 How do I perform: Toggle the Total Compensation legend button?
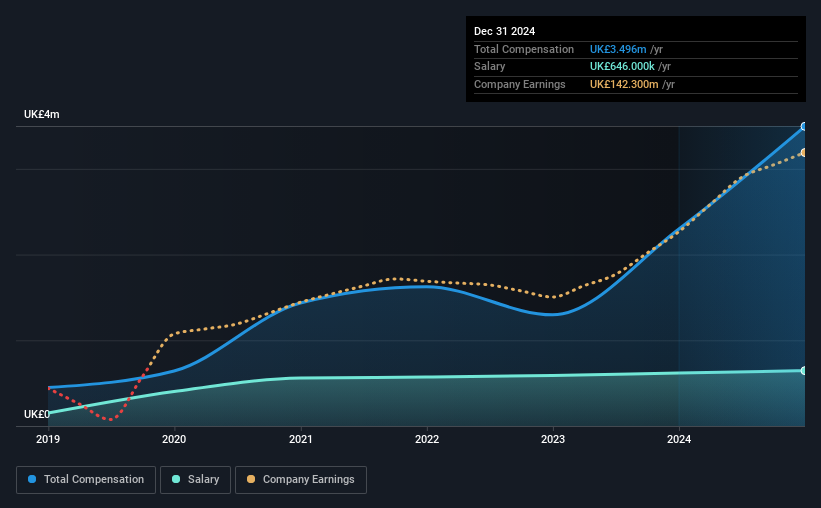coord(86,480)
